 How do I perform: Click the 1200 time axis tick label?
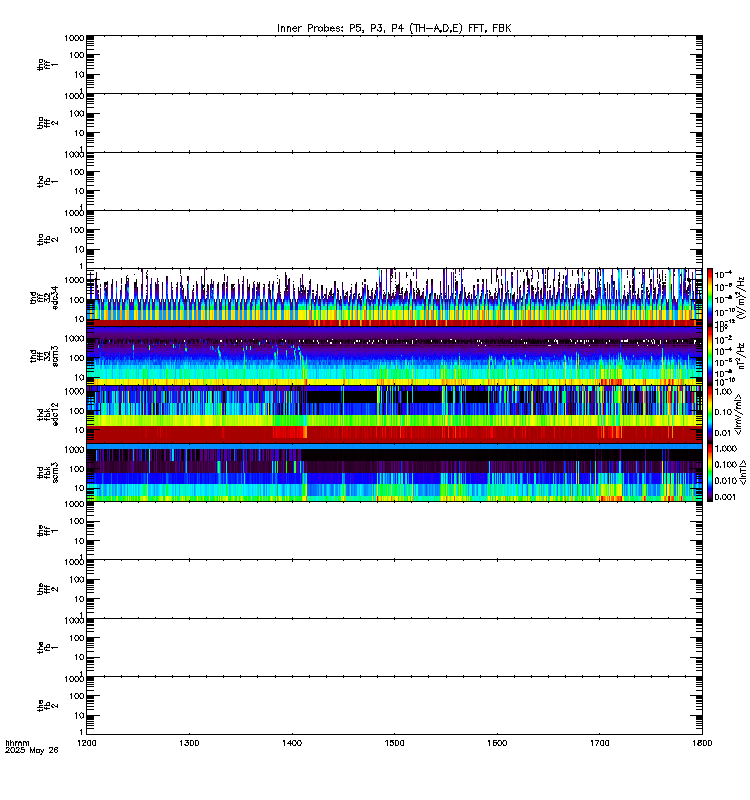pos(87,743)
